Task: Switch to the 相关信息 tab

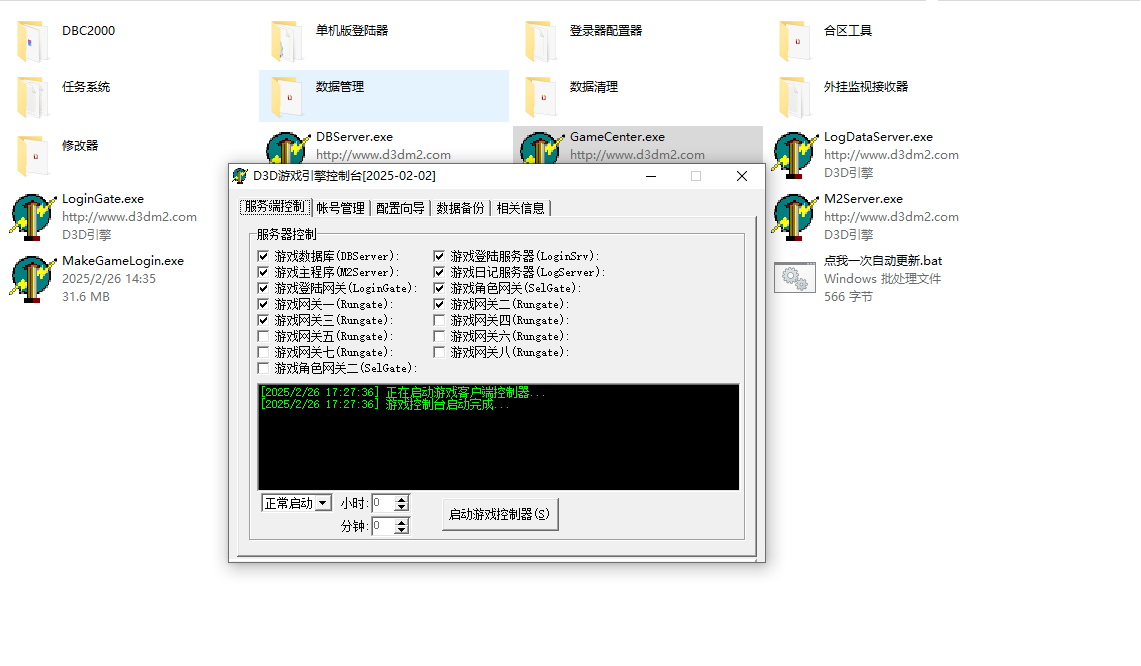Action: [520, 208]
